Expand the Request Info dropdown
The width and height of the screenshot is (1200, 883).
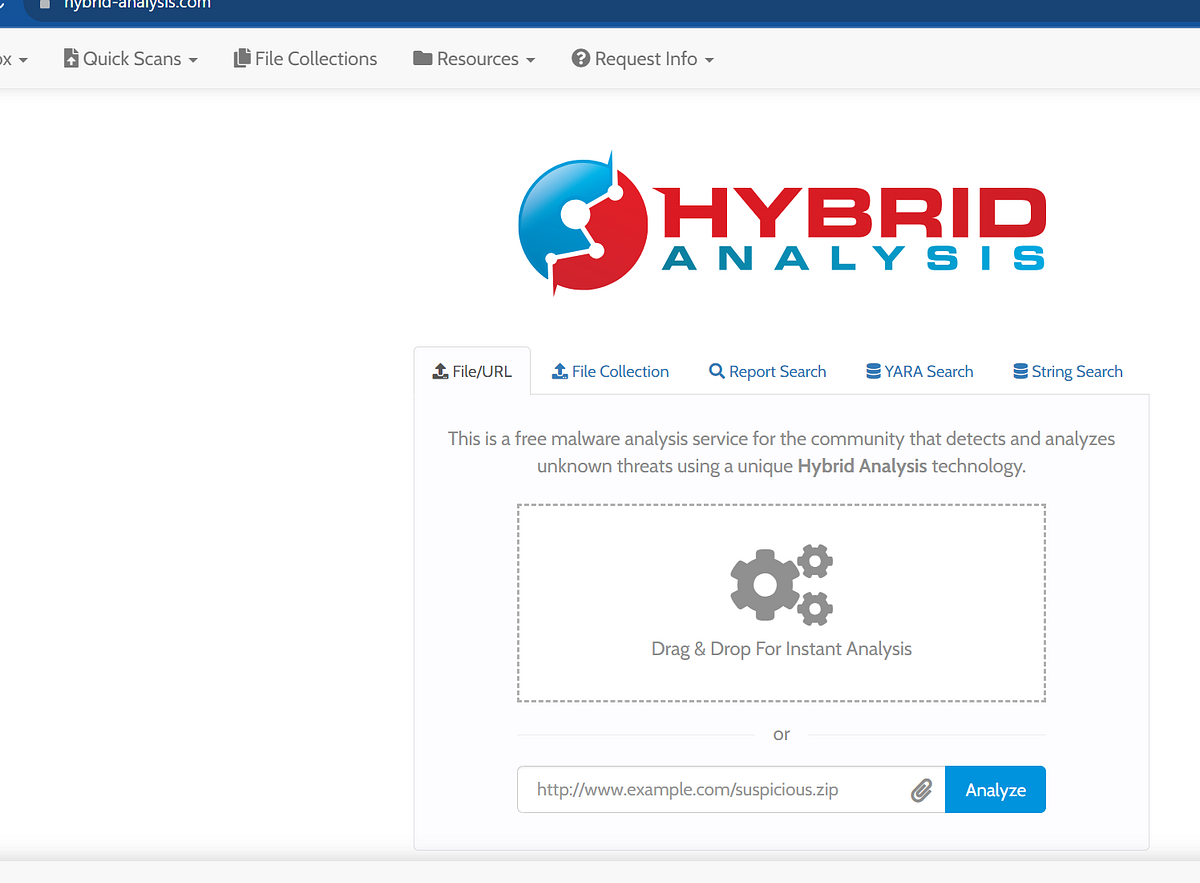pos(643,58)
